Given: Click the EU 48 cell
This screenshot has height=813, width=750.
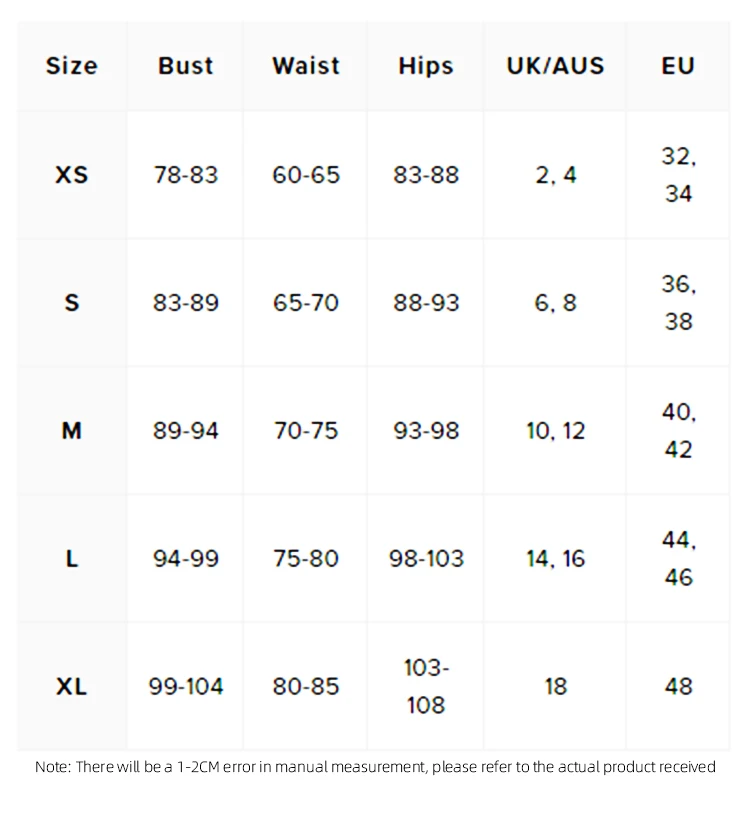Looking at the screenshot, I should click(678, 687).
